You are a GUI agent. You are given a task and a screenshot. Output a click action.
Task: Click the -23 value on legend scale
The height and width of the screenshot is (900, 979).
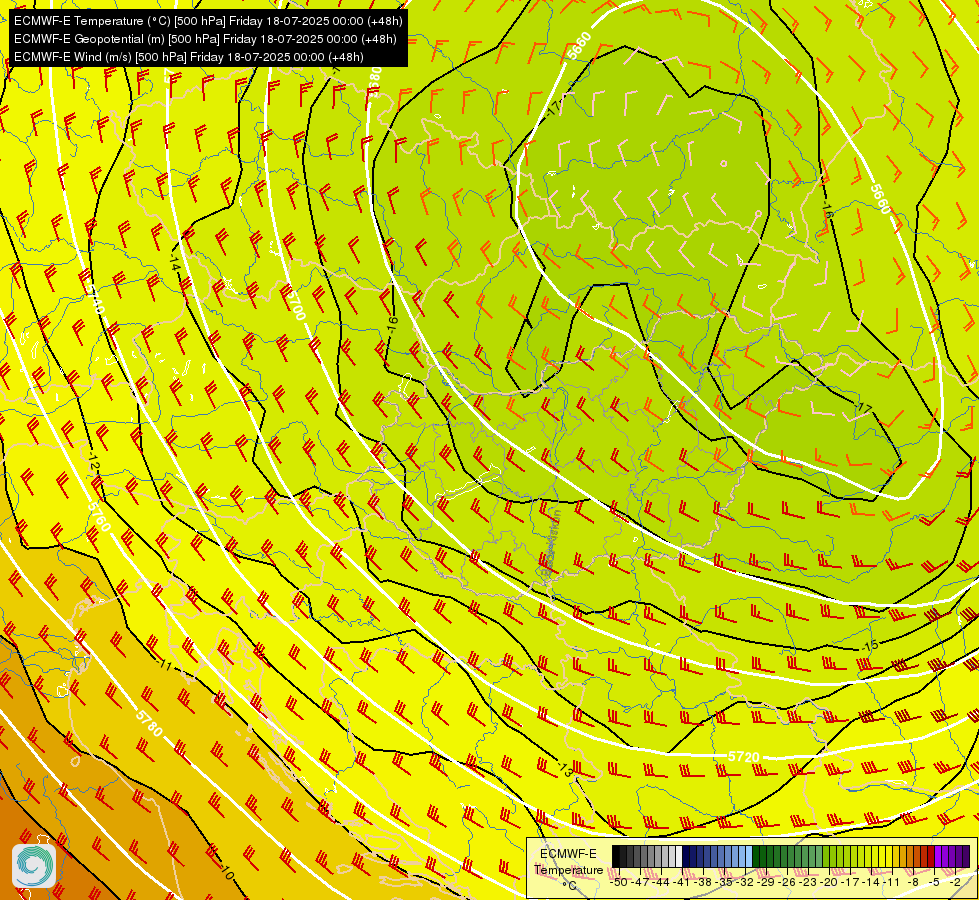point(808,883)
